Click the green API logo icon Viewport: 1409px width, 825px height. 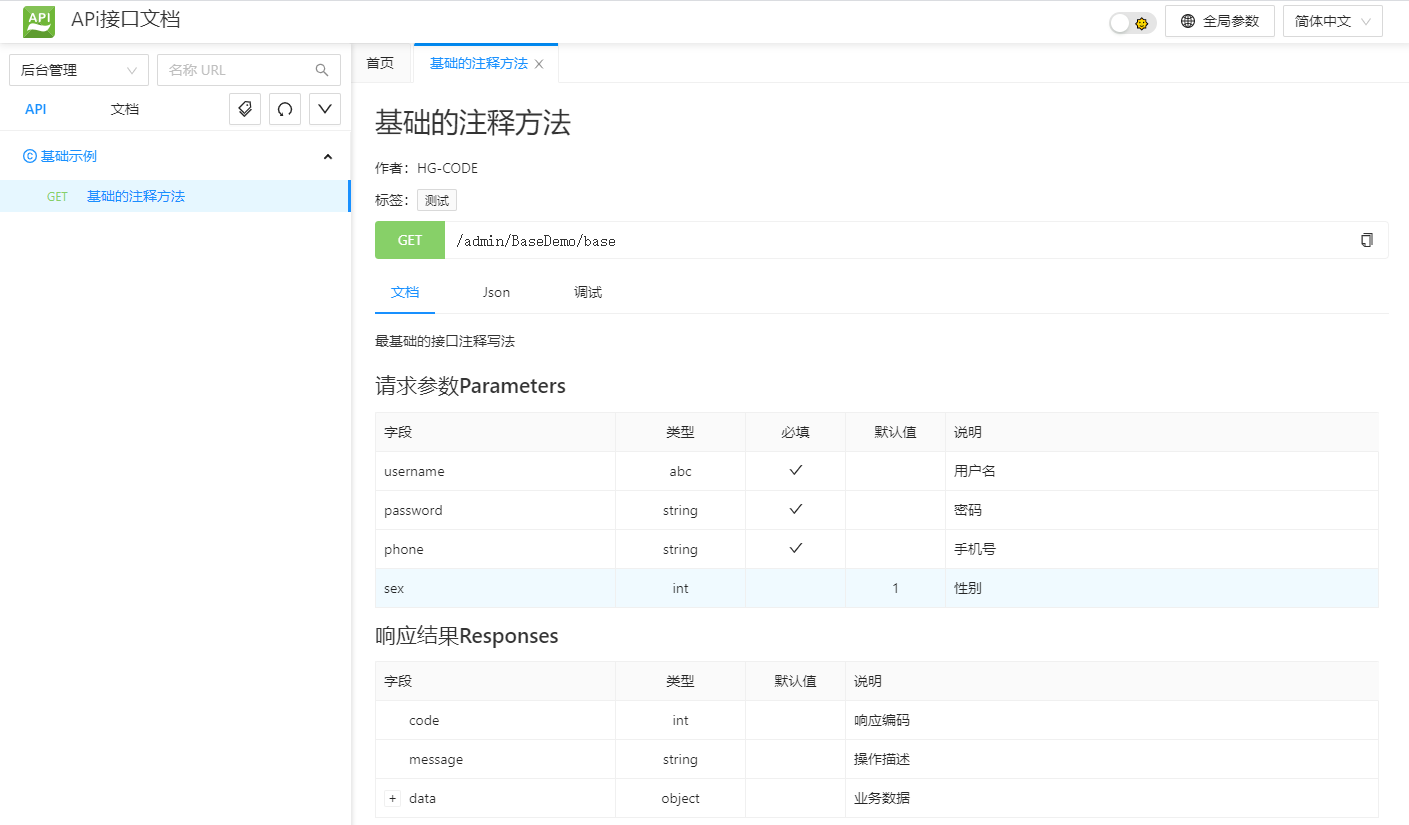39,21
